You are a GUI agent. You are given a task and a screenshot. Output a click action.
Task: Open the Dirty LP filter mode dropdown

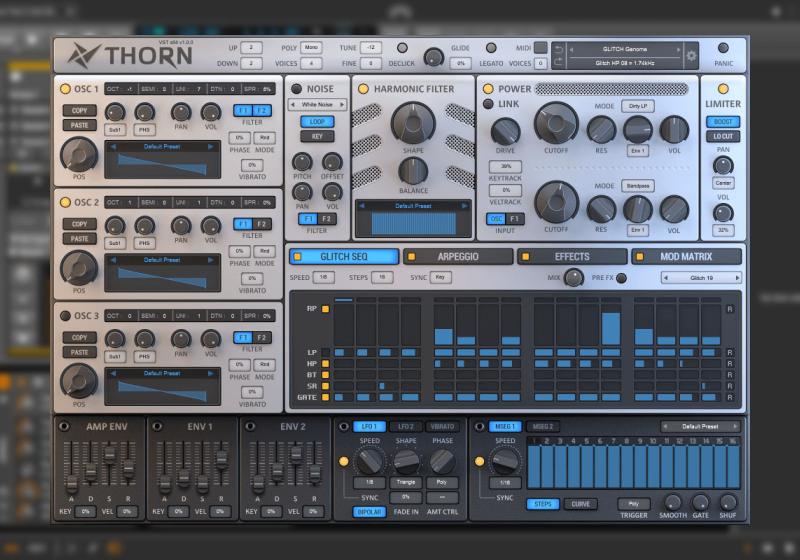coord(638,106)
